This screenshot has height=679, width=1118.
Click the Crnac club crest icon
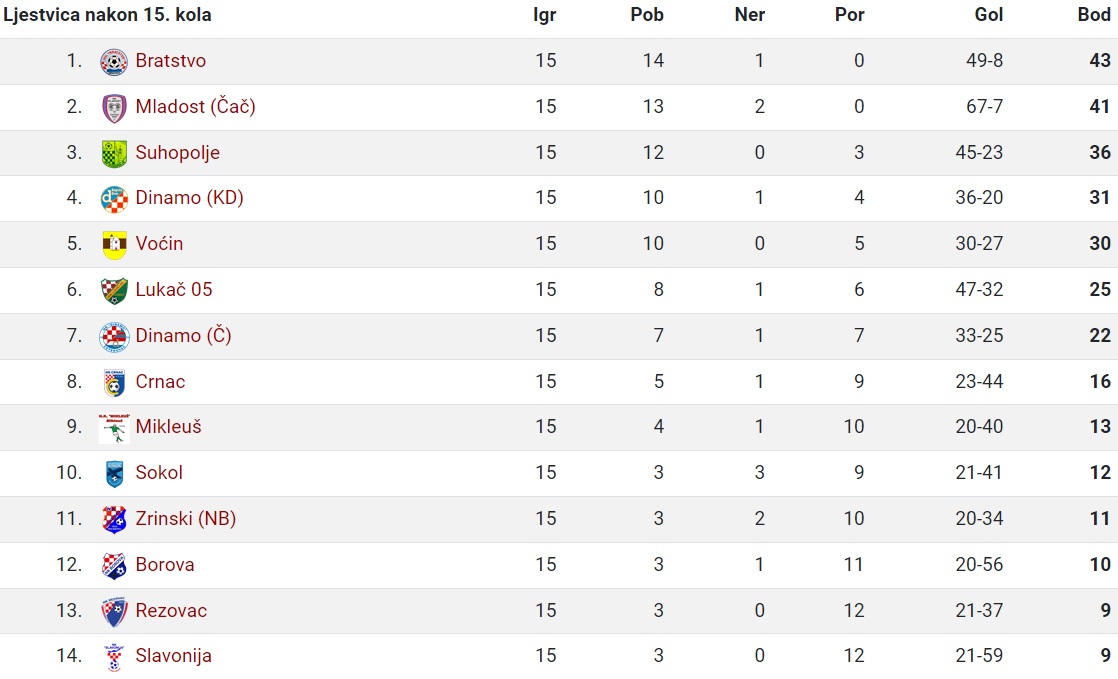coord(114,382)
